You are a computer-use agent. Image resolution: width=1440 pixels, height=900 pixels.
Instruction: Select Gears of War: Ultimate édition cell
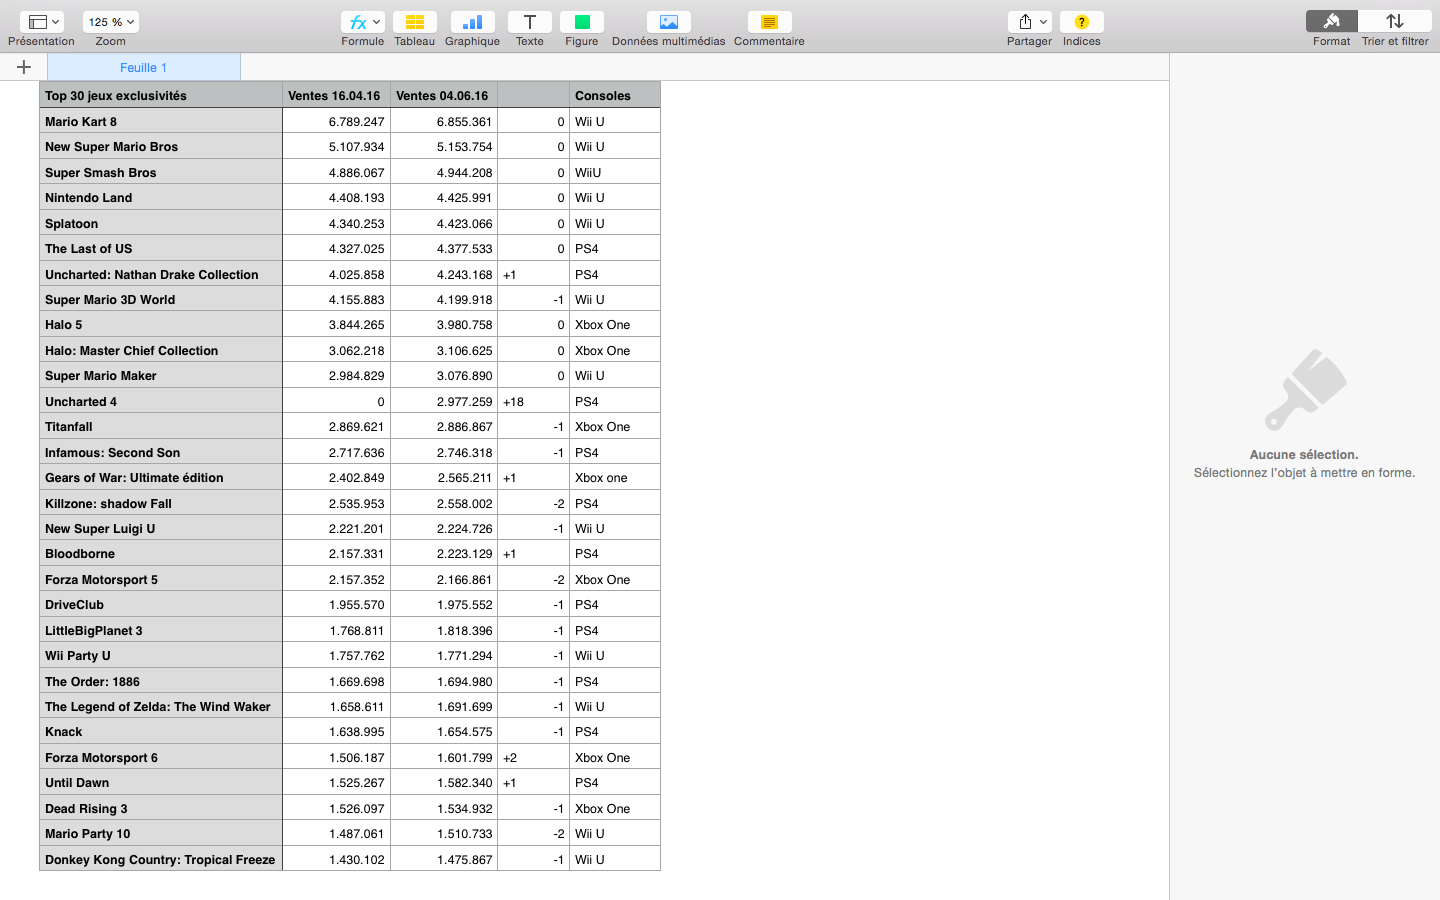[161, 477]
